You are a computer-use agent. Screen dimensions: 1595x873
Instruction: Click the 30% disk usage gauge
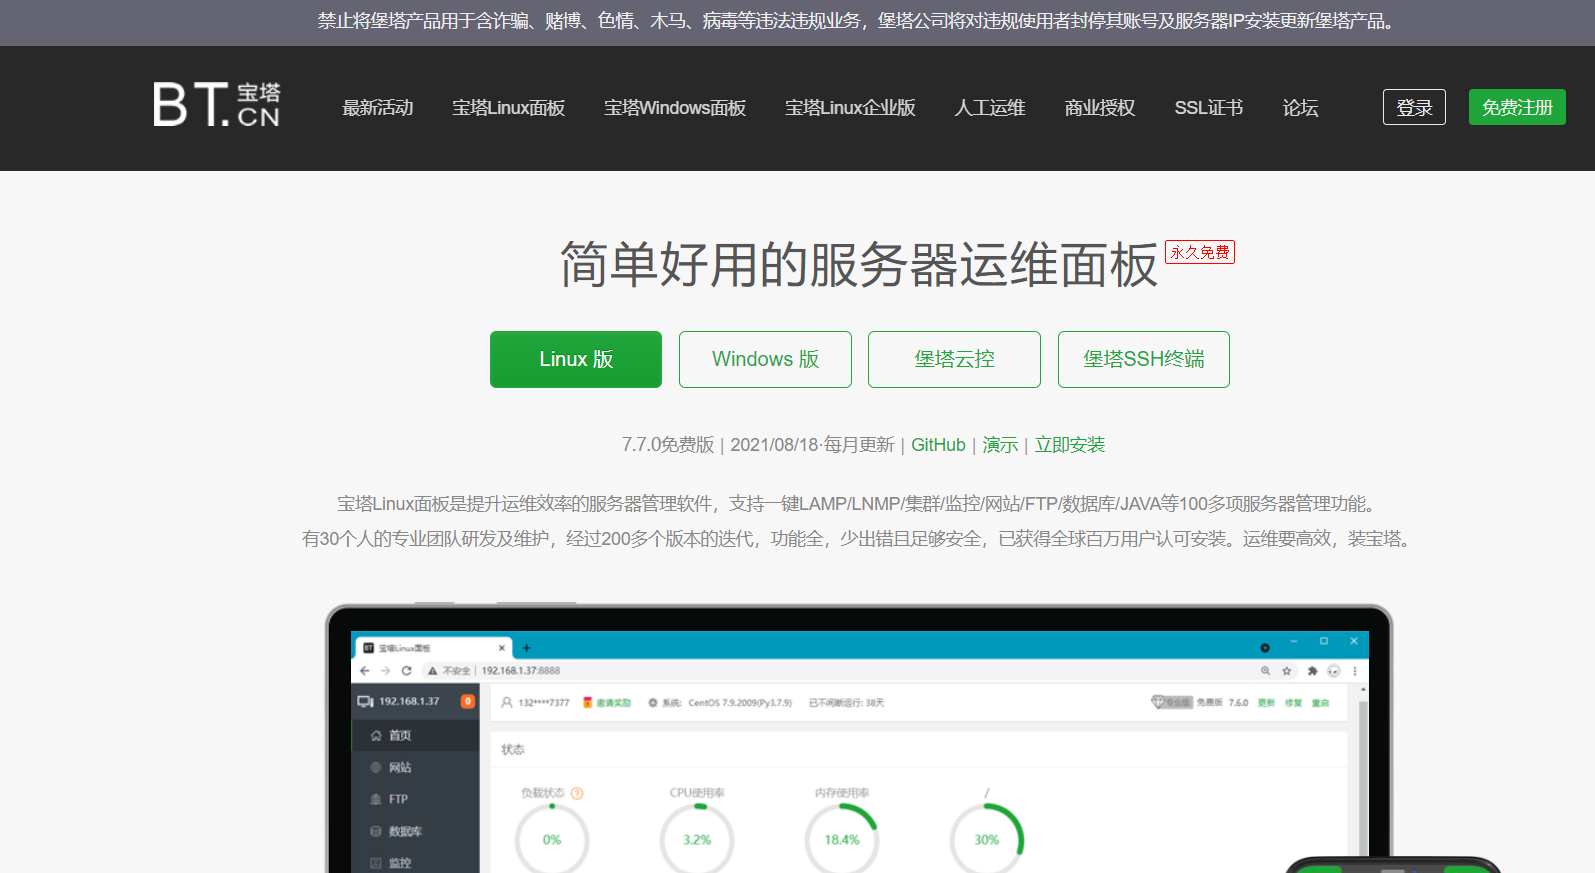[x=987, y=839]
